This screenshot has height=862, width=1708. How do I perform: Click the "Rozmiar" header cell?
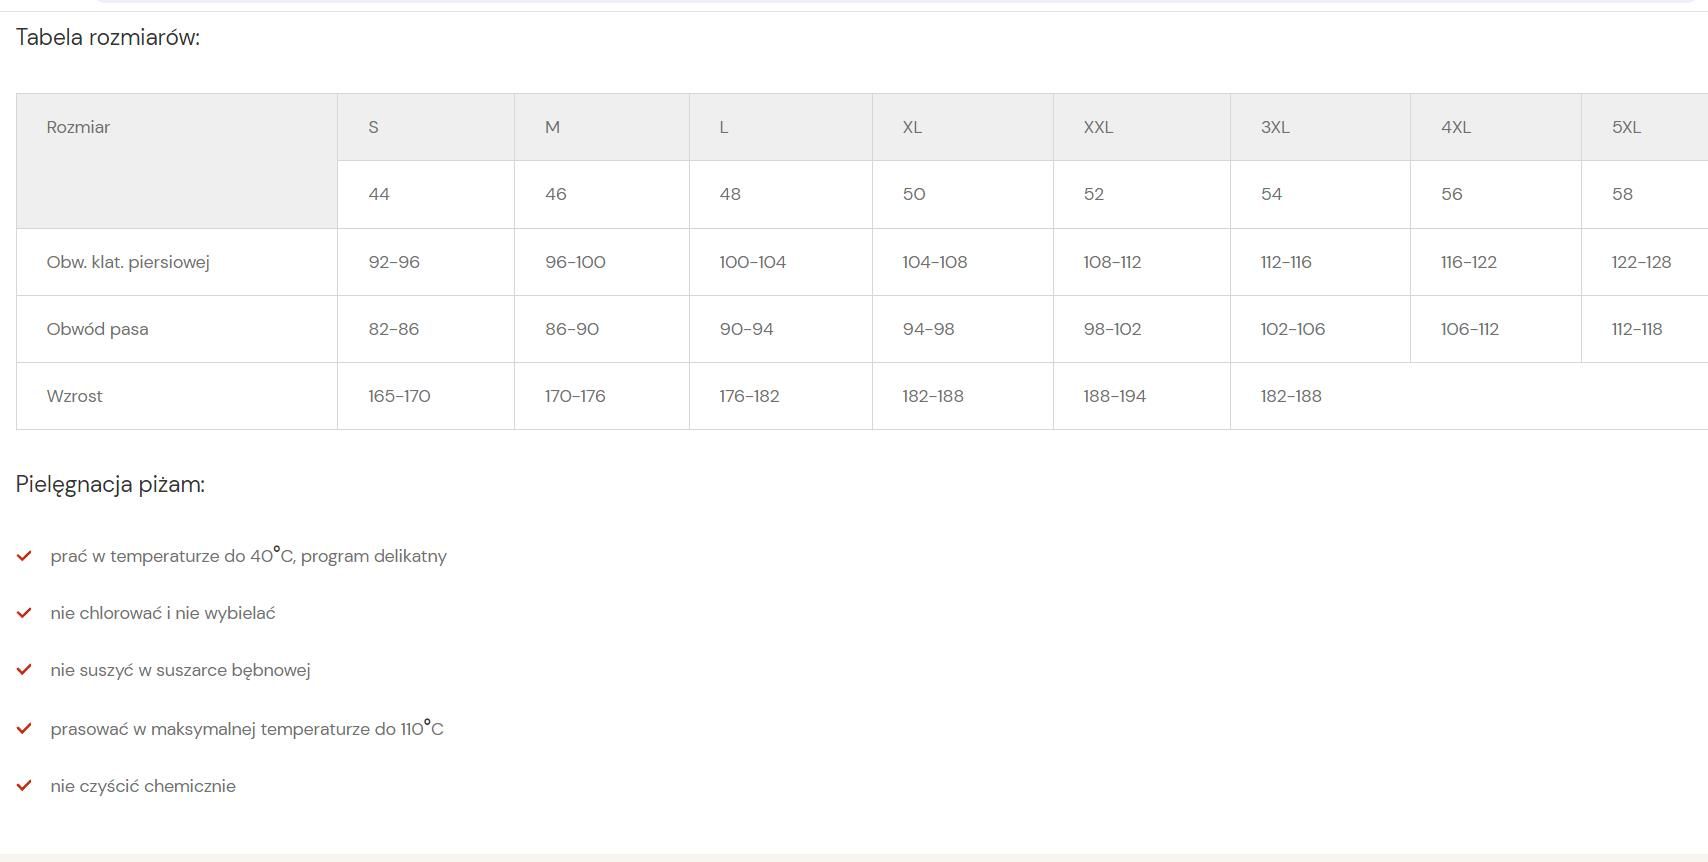point(78,127)
